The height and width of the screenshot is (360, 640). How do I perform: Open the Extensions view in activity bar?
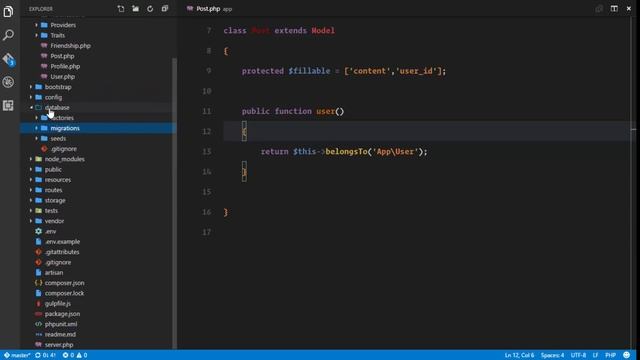coord(8,105)
